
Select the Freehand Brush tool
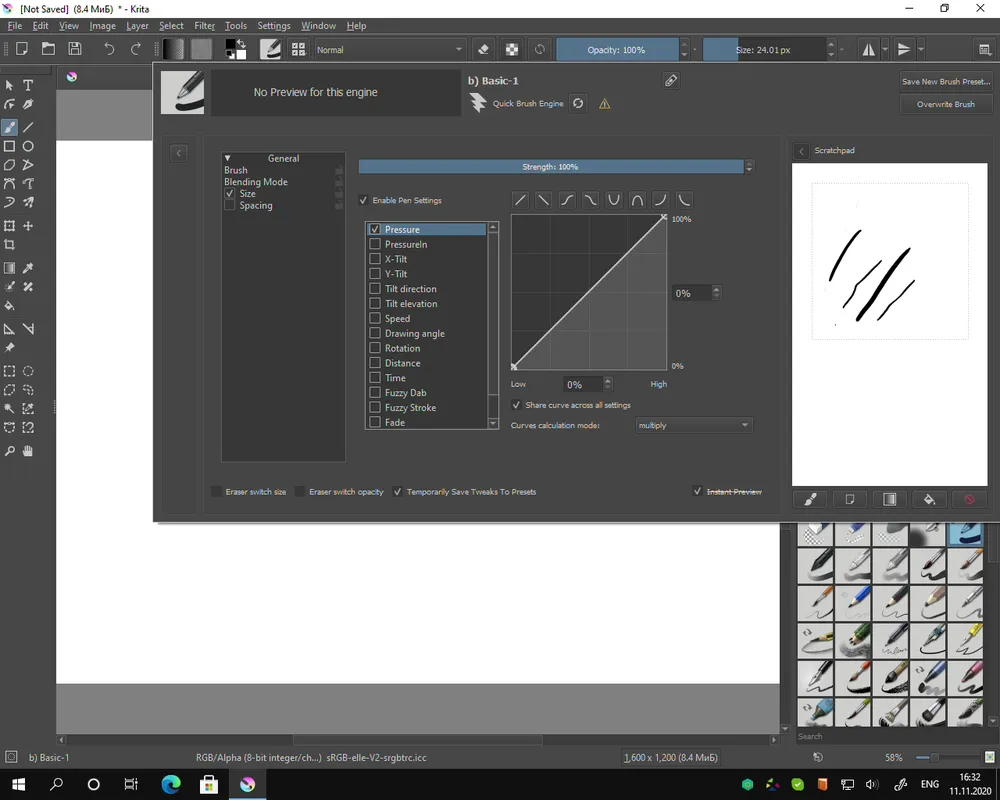[9, 127]
